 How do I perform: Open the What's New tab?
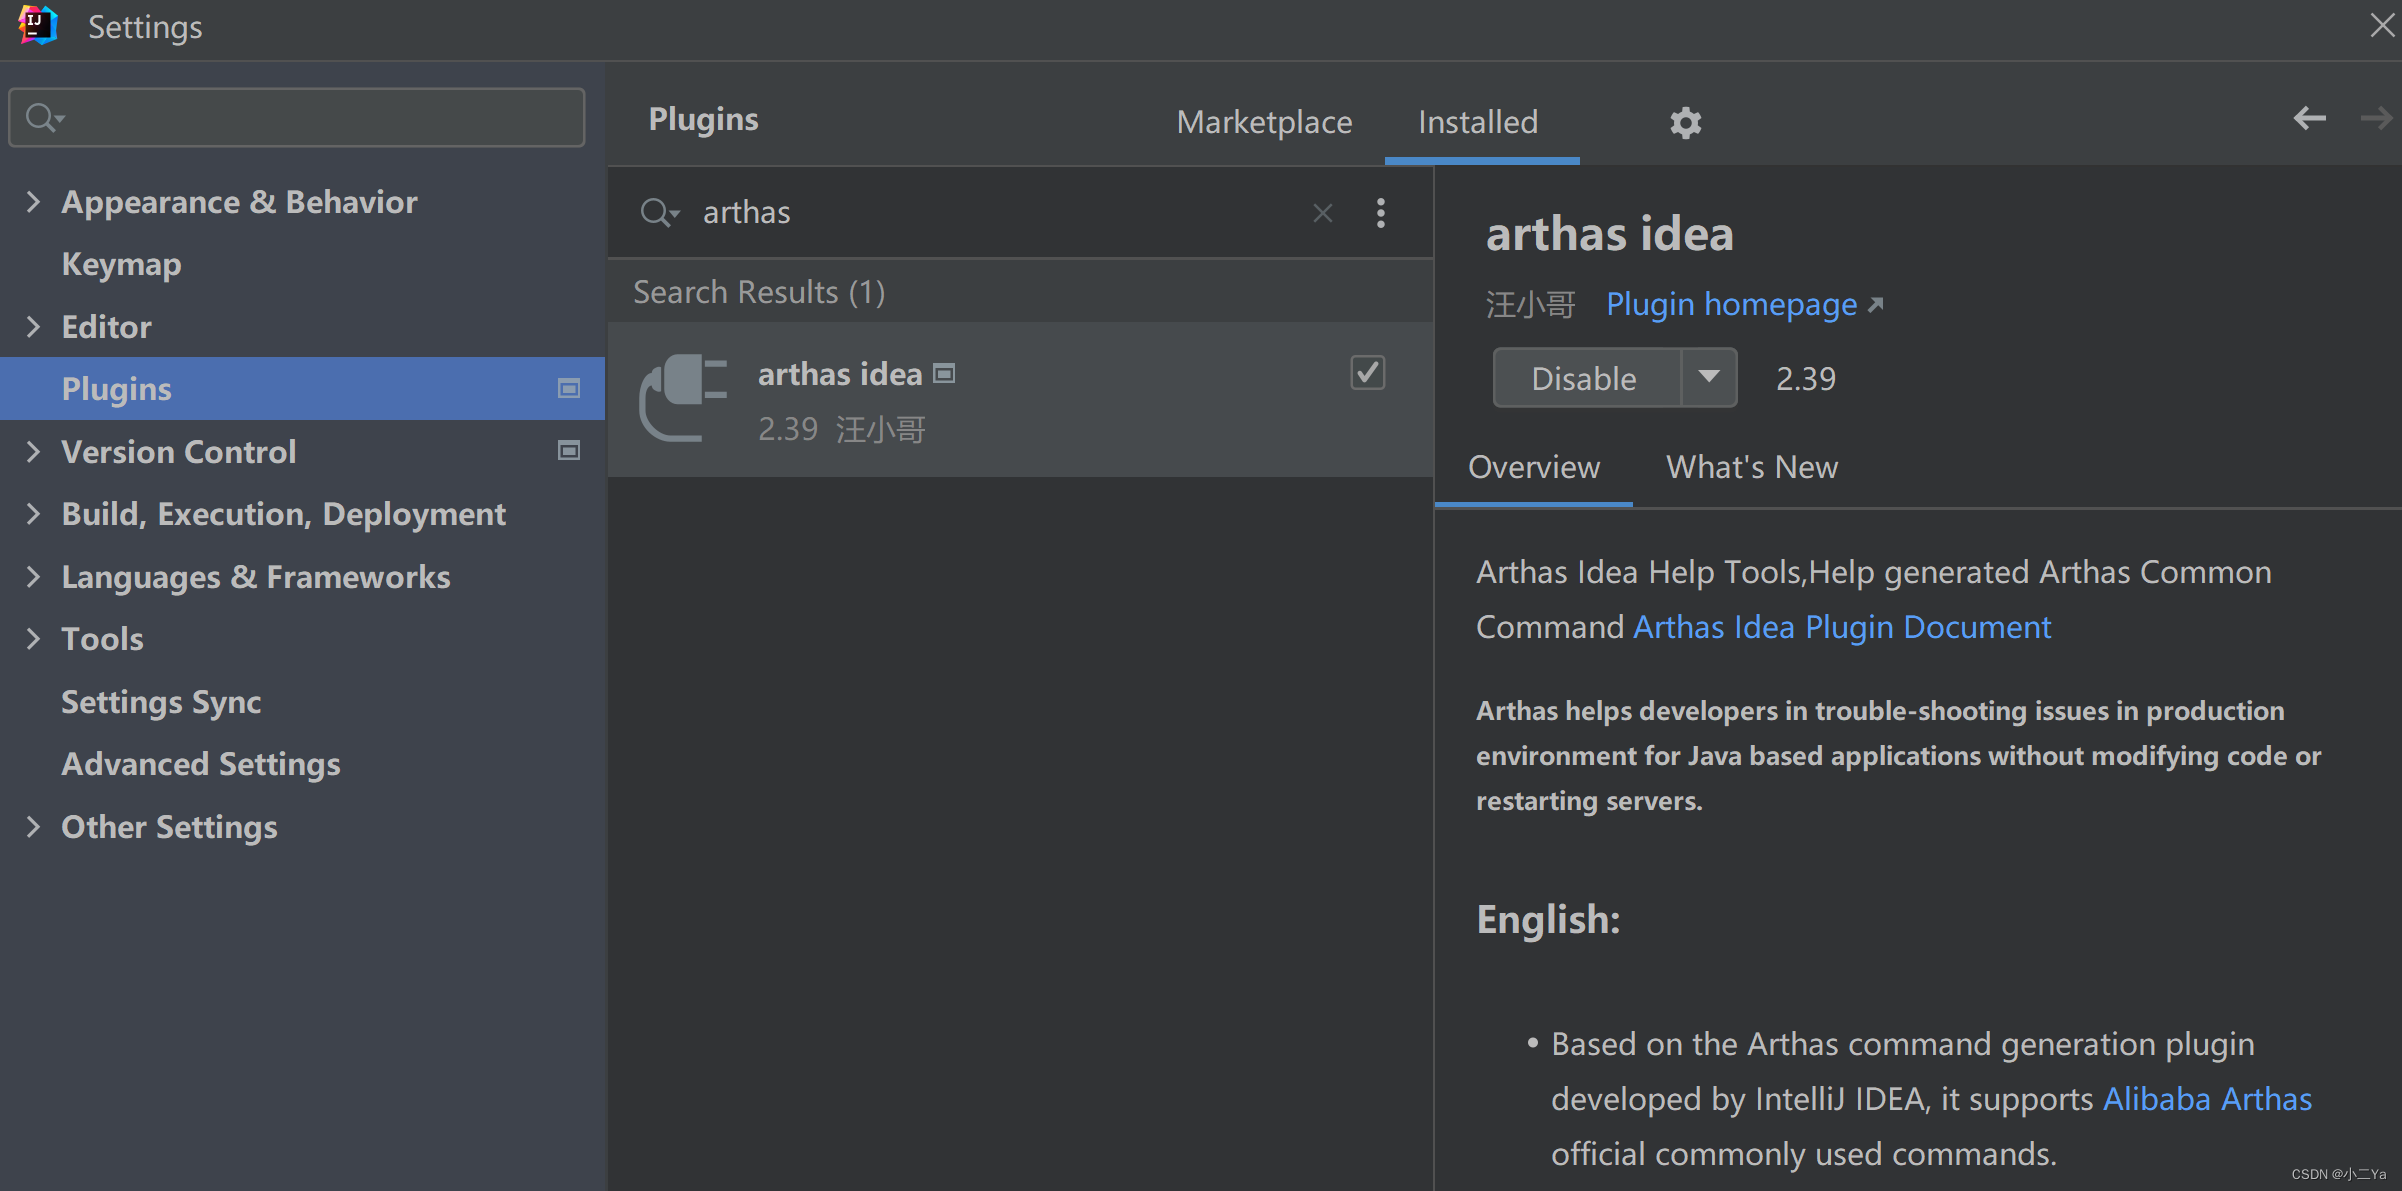(x=1752, y=467)
